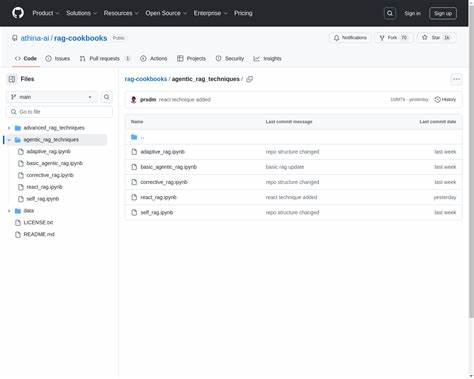474x379 pixels.
Task: Focus the Go to file input
Action: tap(60, 112)
